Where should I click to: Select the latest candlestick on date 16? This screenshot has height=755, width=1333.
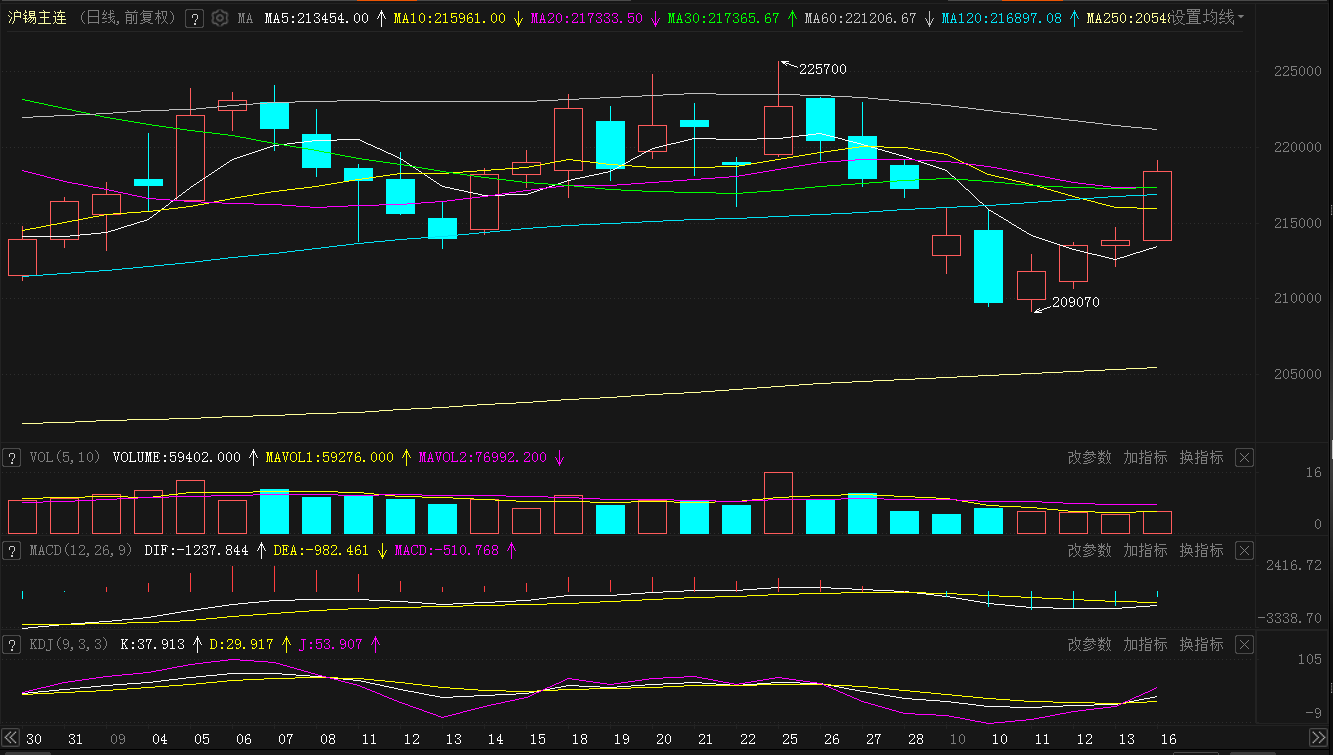pos(1157,206)
